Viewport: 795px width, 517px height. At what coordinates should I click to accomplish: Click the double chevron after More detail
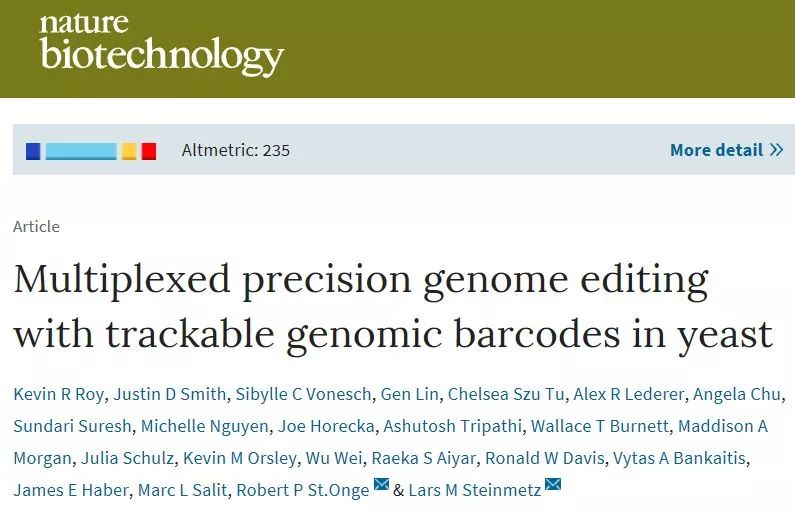pos(776,150)
